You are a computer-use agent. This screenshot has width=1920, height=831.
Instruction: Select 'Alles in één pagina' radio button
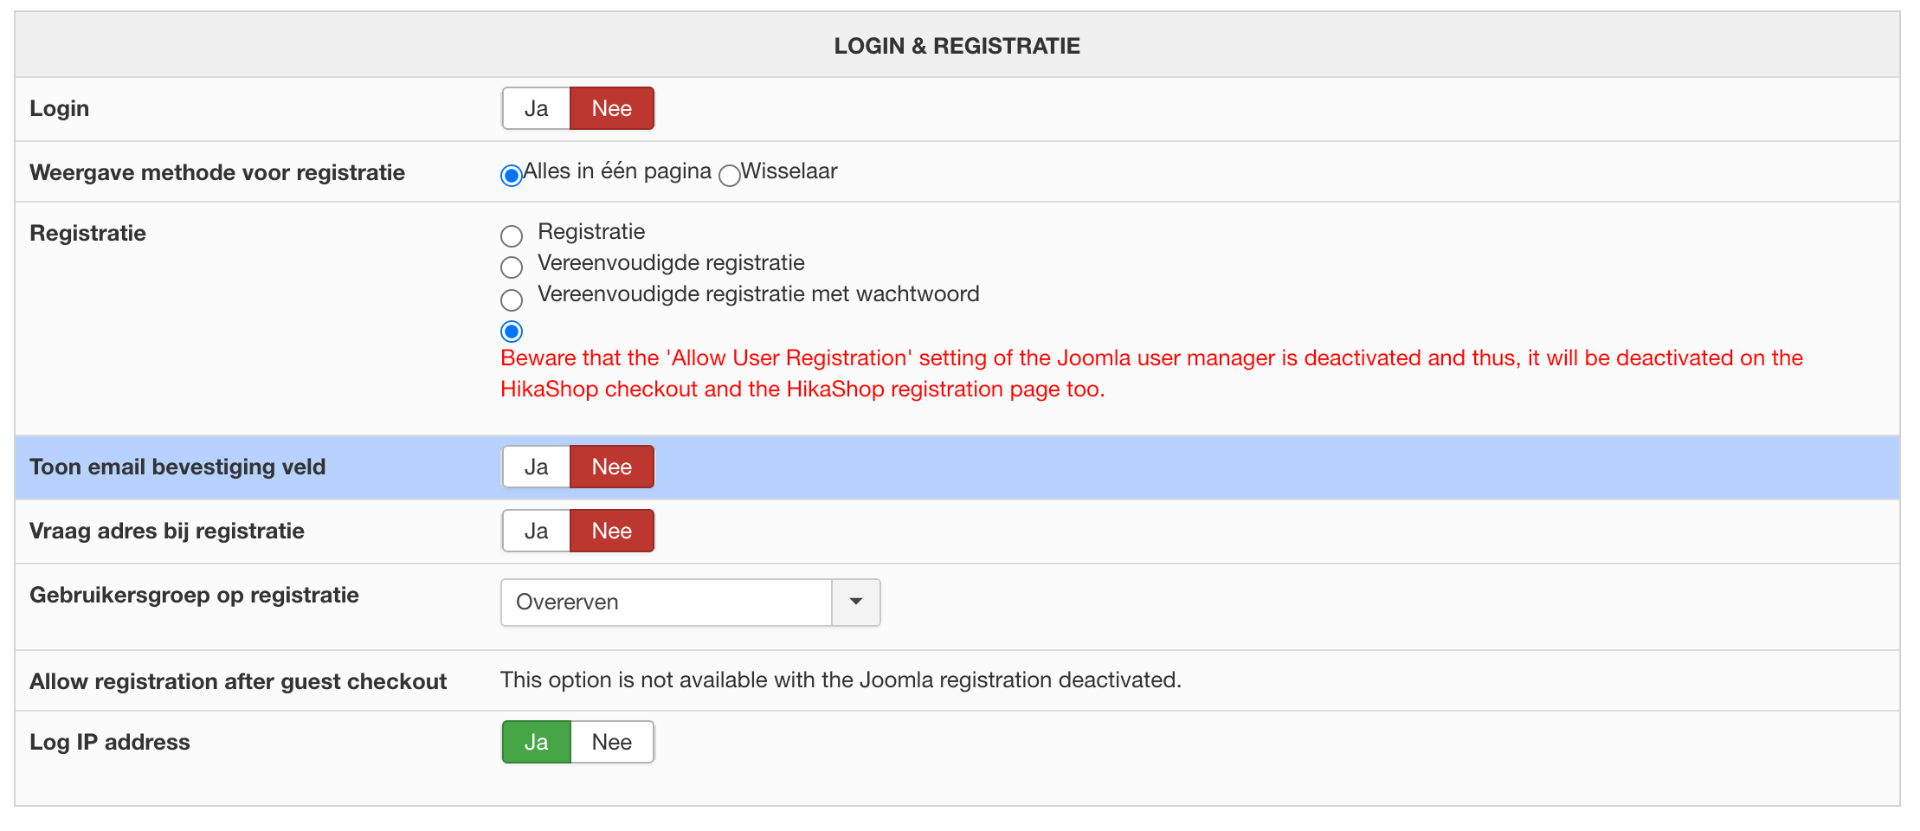pos(511,176)
